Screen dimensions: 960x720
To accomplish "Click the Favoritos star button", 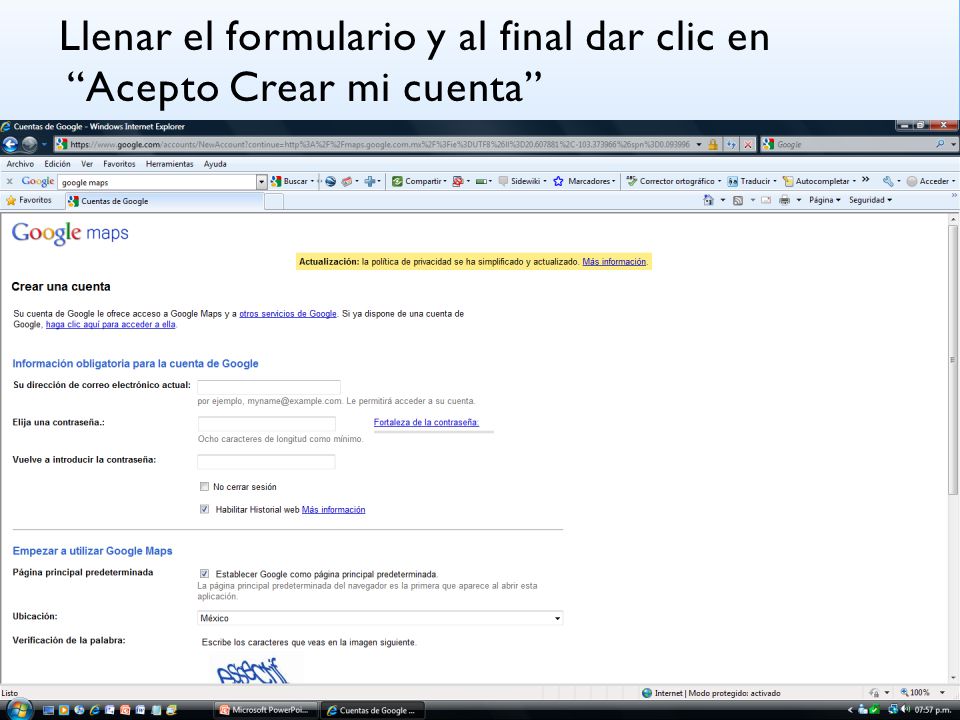I will point(29,200).
